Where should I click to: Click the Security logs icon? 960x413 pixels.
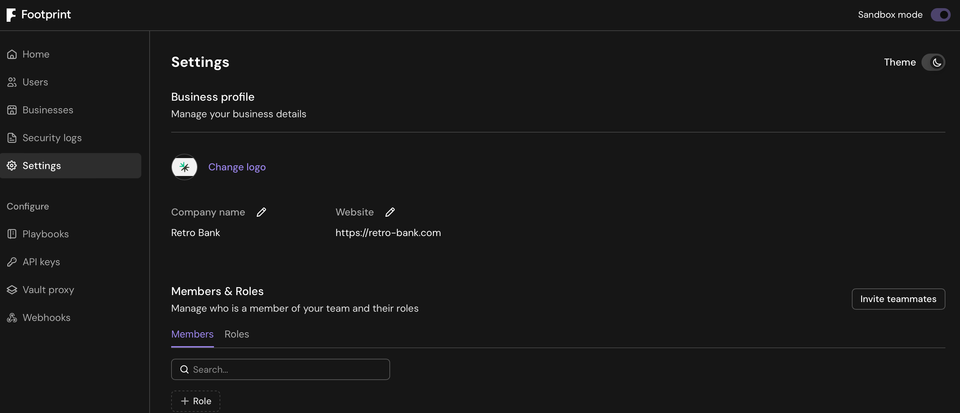(x=12, y=138)
